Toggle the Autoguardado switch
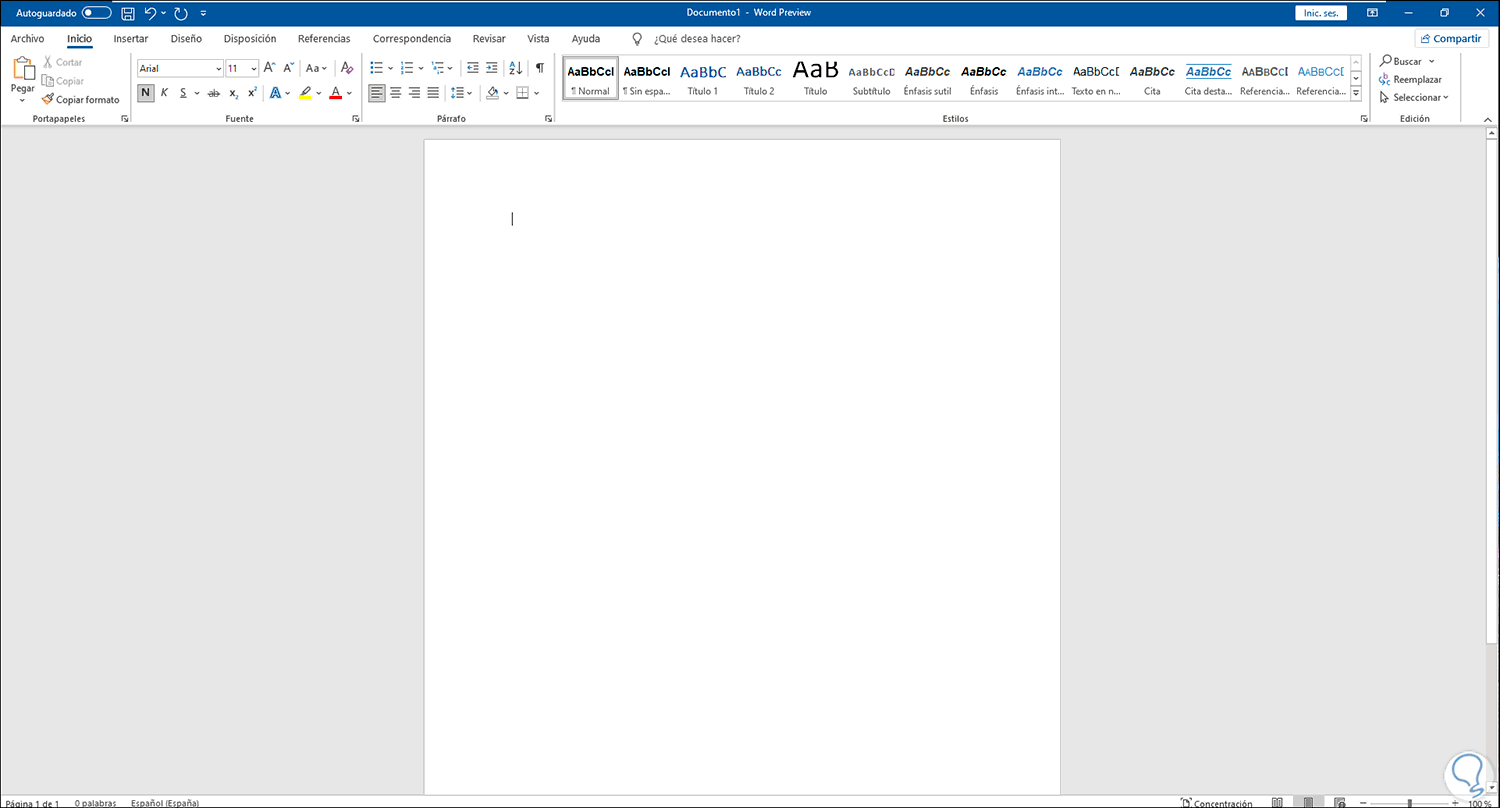This screenshot has height=808, width=1500. (96, 13)
